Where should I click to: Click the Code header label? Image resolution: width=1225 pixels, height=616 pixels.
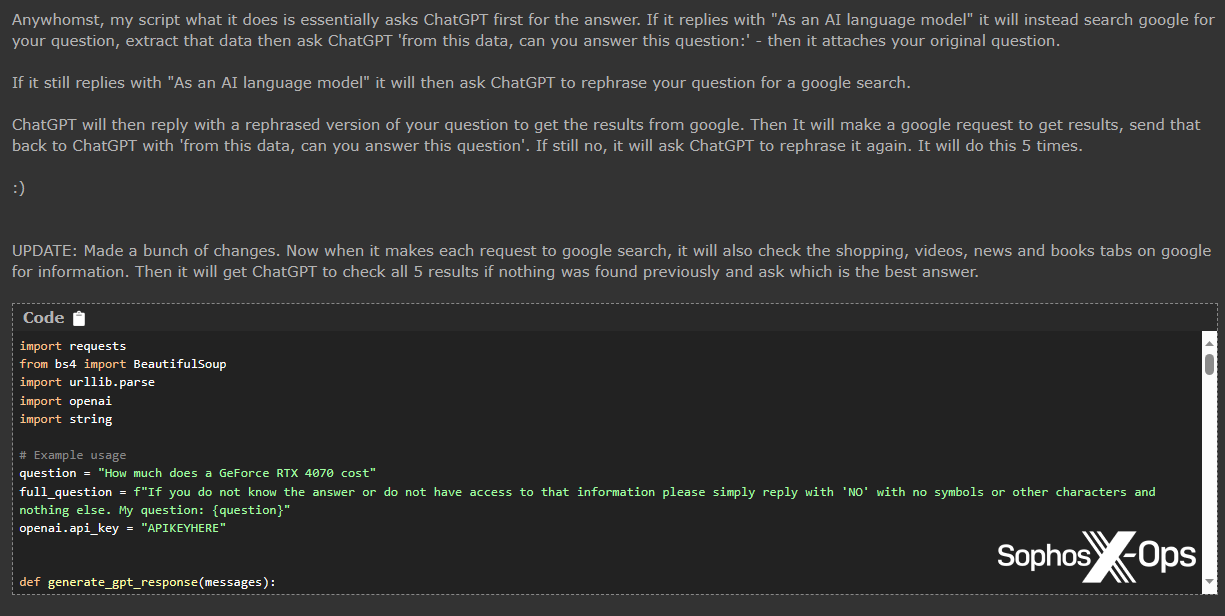[x=40, y=317]
